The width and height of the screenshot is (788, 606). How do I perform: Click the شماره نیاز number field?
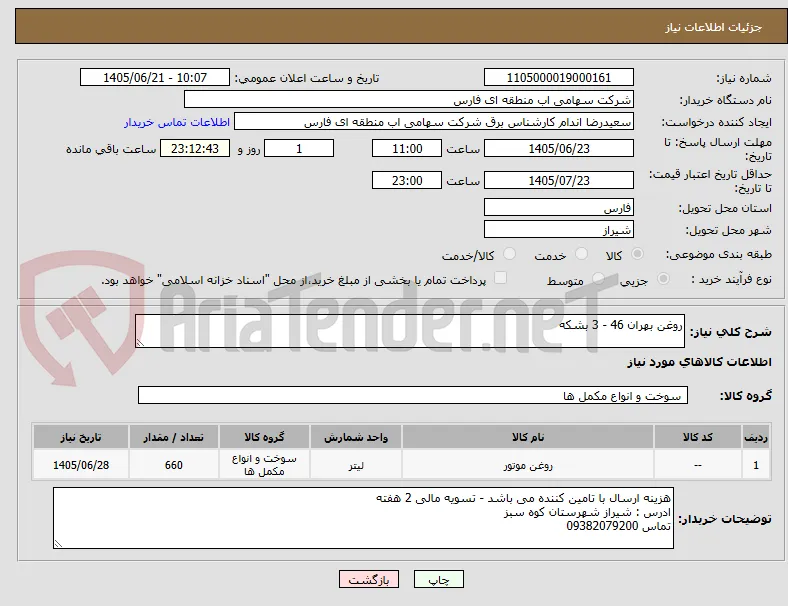558,78
